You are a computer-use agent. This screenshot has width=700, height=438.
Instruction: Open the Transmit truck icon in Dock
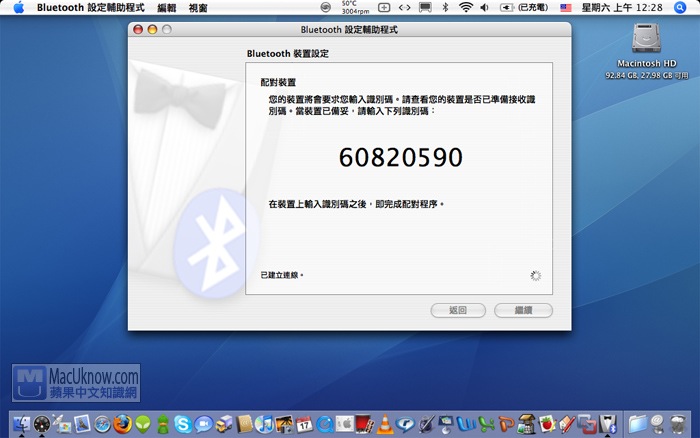pos(224,424)
